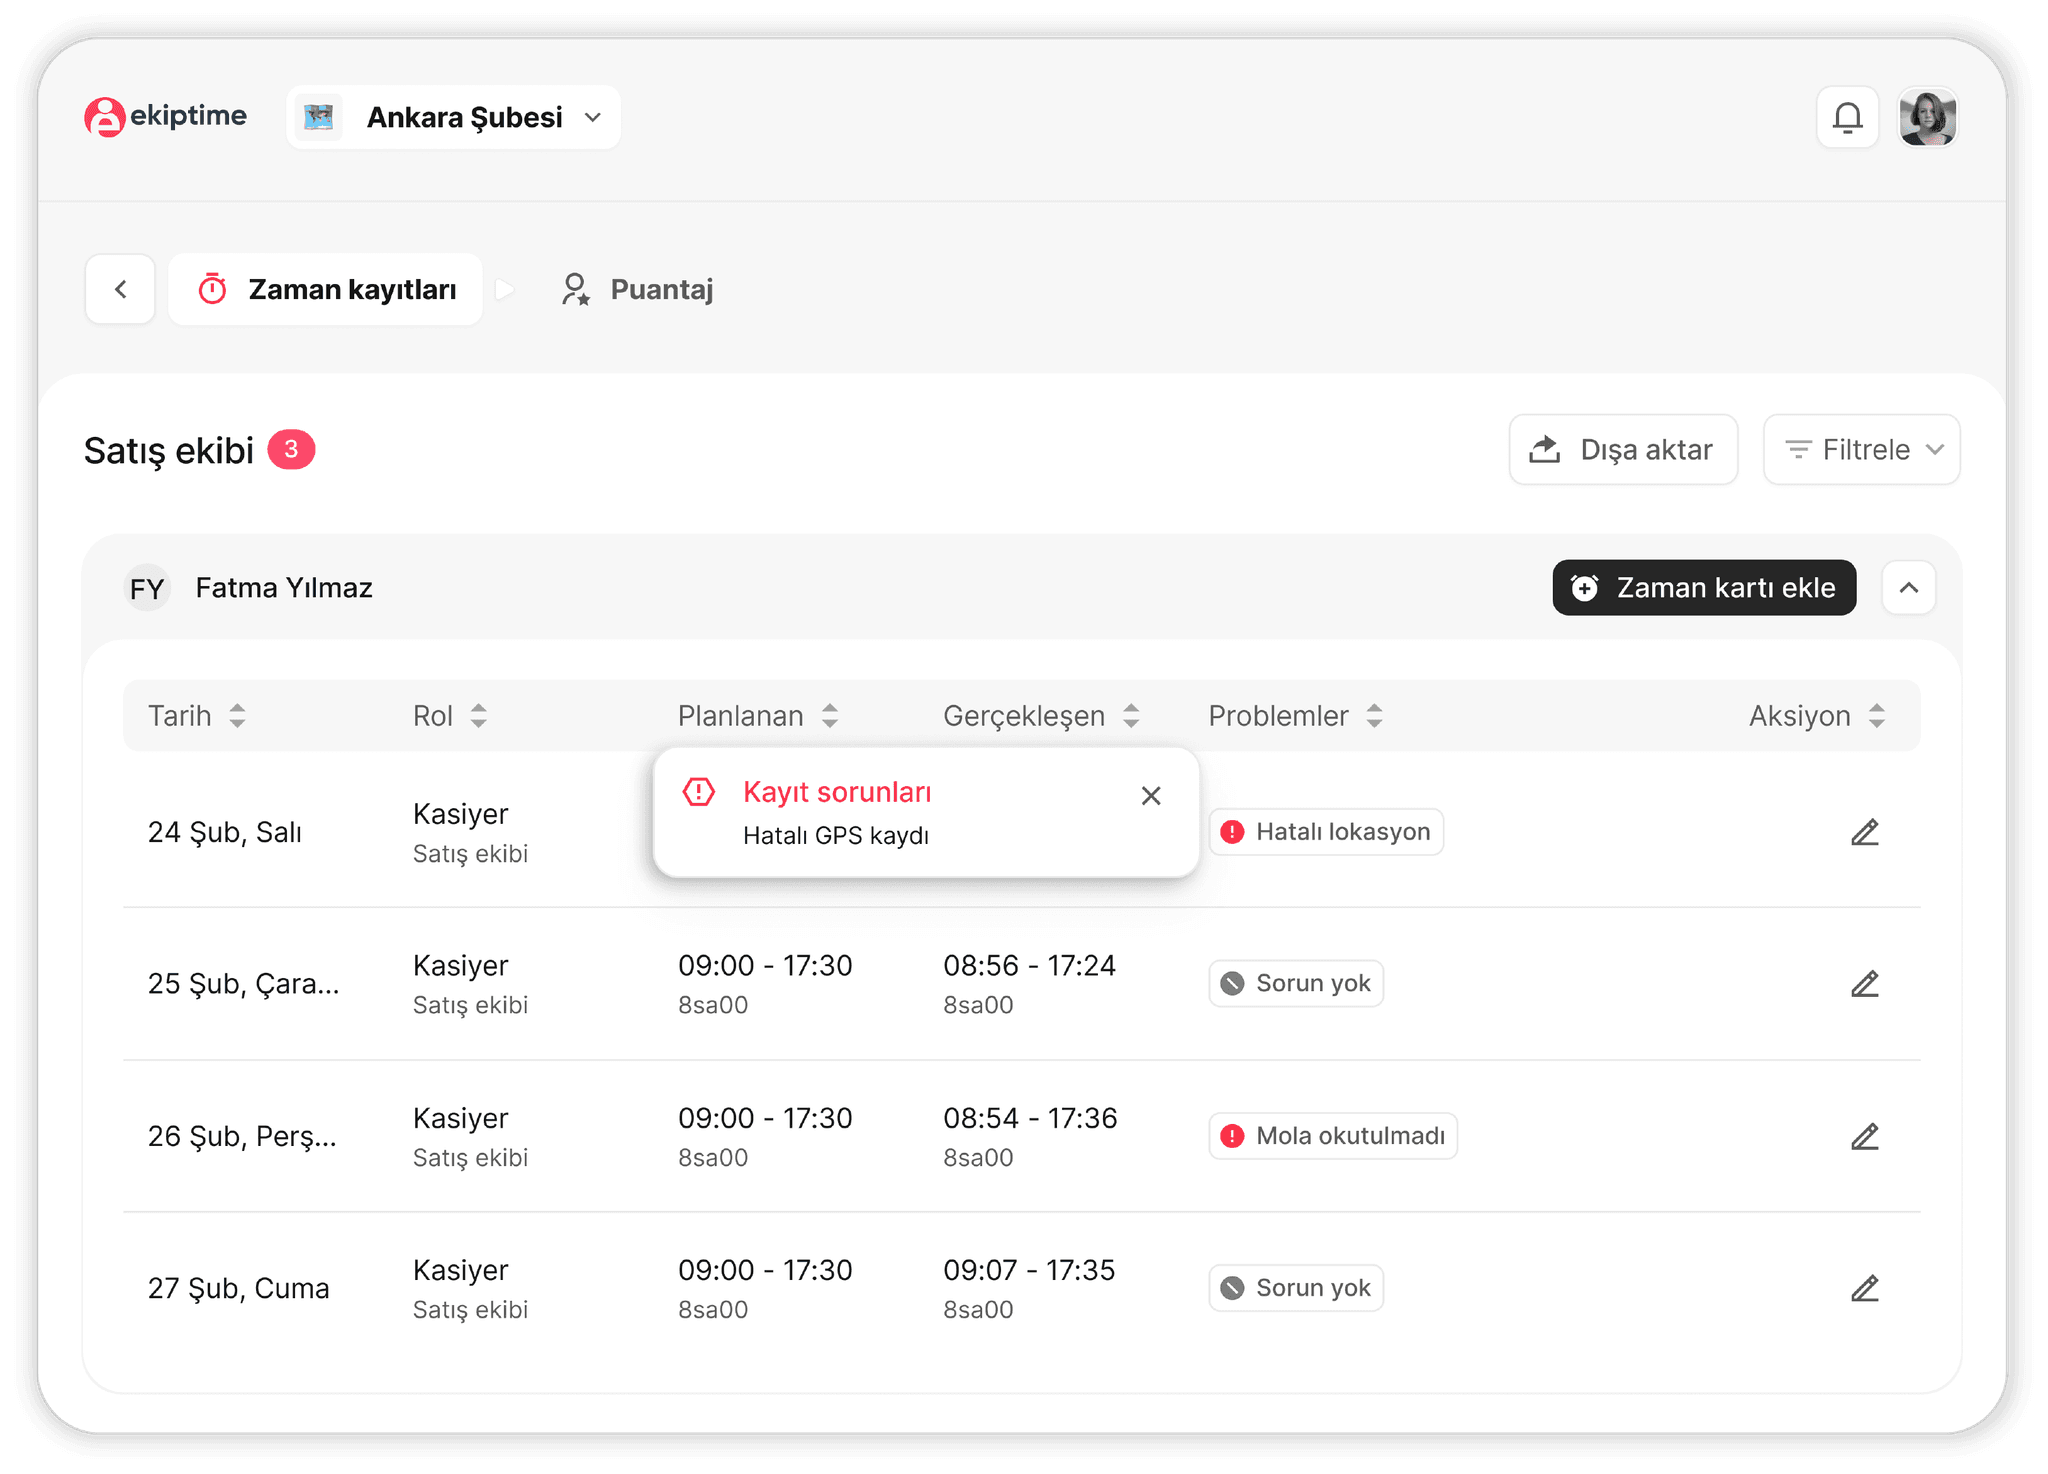Edit the 24 Şub time record
The height and width of the screenshot is (1474, 2048).
coord(1864,832)
